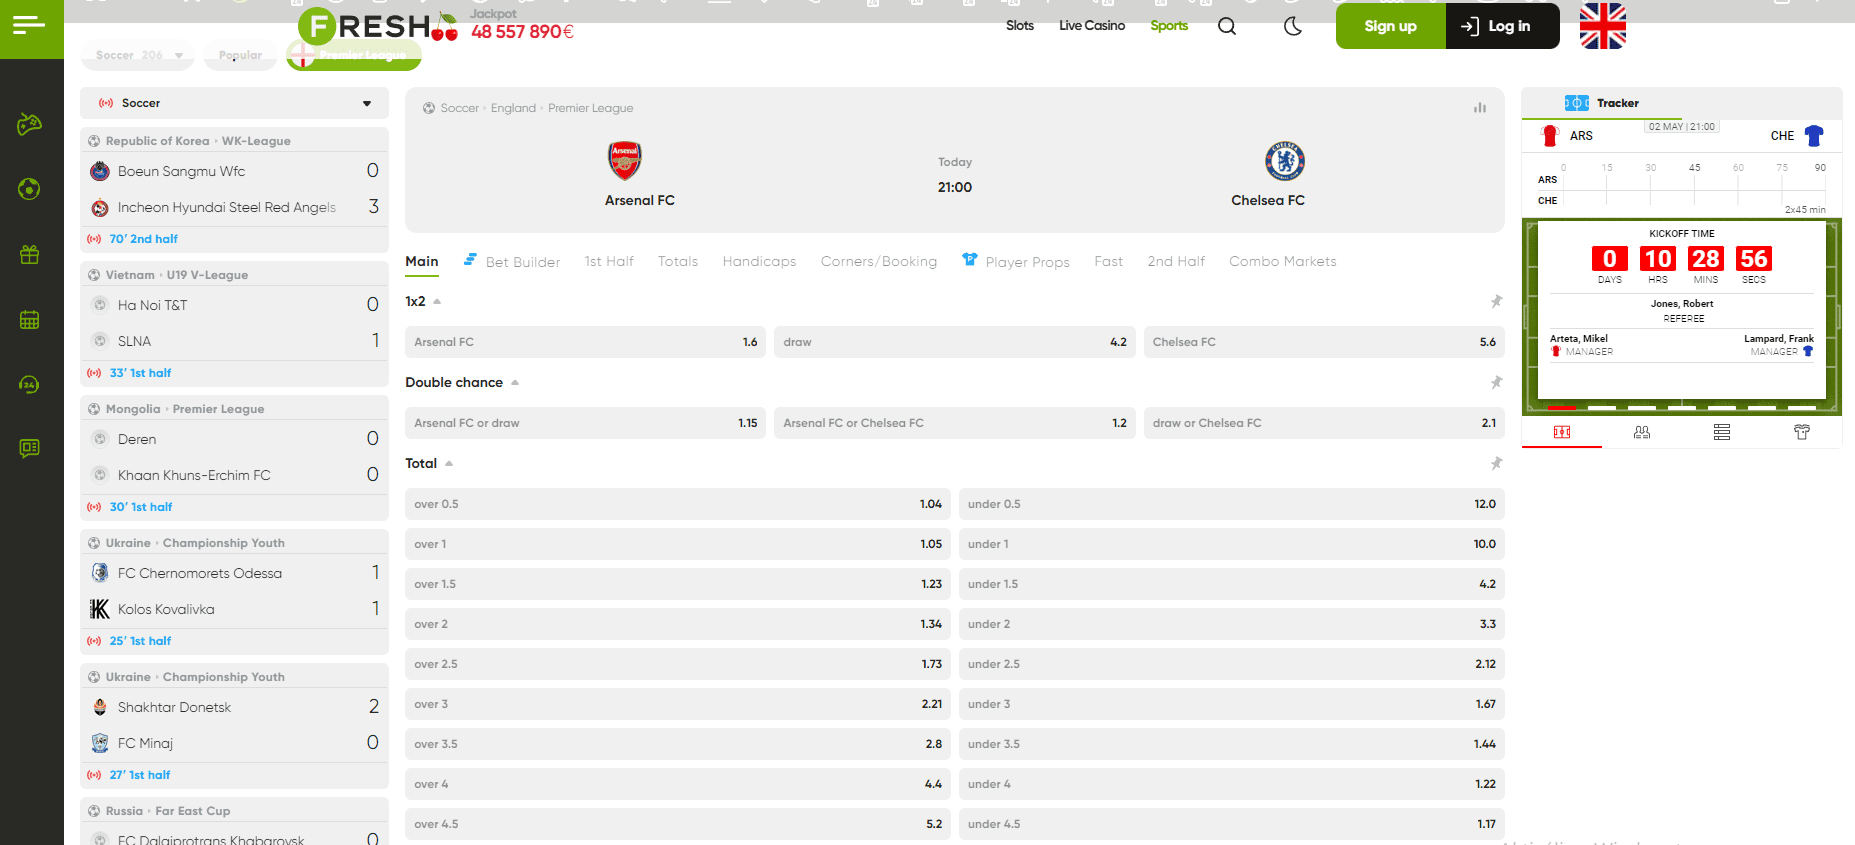The image size is (1855, 845).
Task: Open Shakhtar Donetsk live match
Action: pyautogui.click(x=234, y=707)
